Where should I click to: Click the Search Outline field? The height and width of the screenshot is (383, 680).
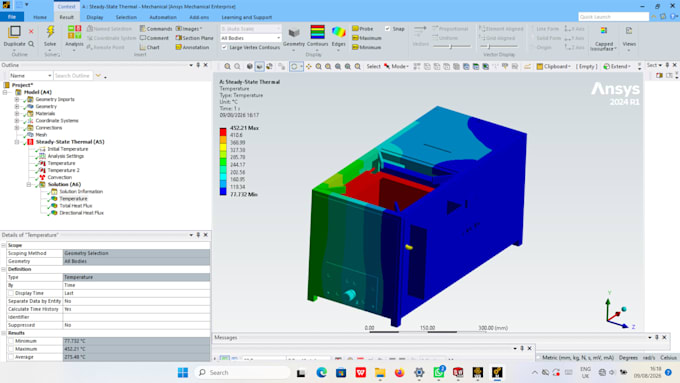(x=73, y=75)
